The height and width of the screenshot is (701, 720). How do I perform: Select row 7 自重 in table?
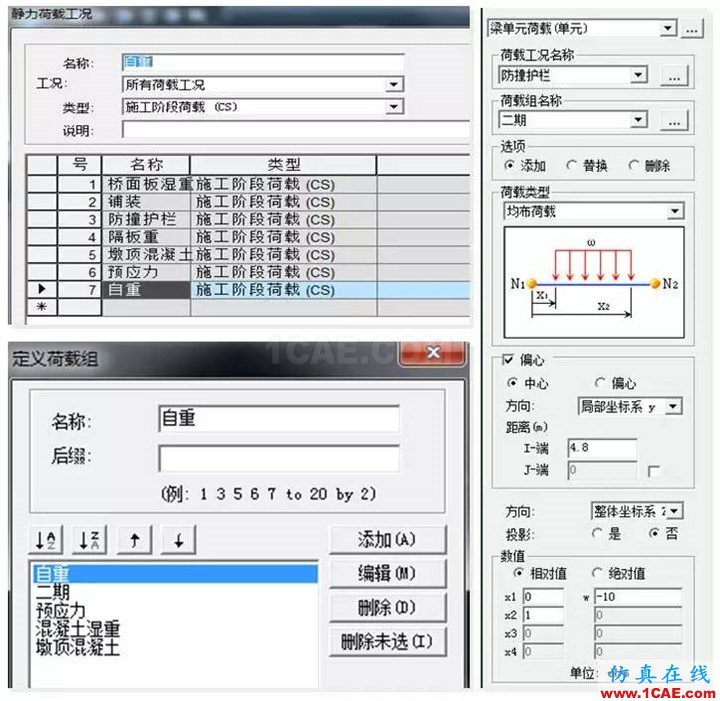[248, 290]
